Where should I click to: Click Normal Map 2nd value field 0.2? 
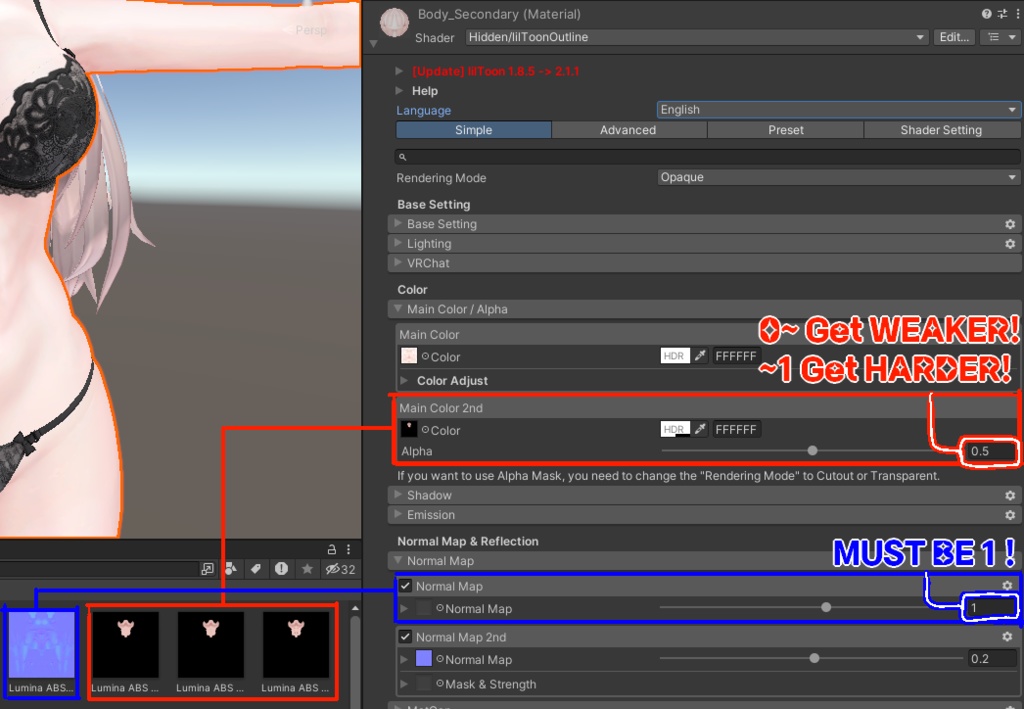point(993,659)
